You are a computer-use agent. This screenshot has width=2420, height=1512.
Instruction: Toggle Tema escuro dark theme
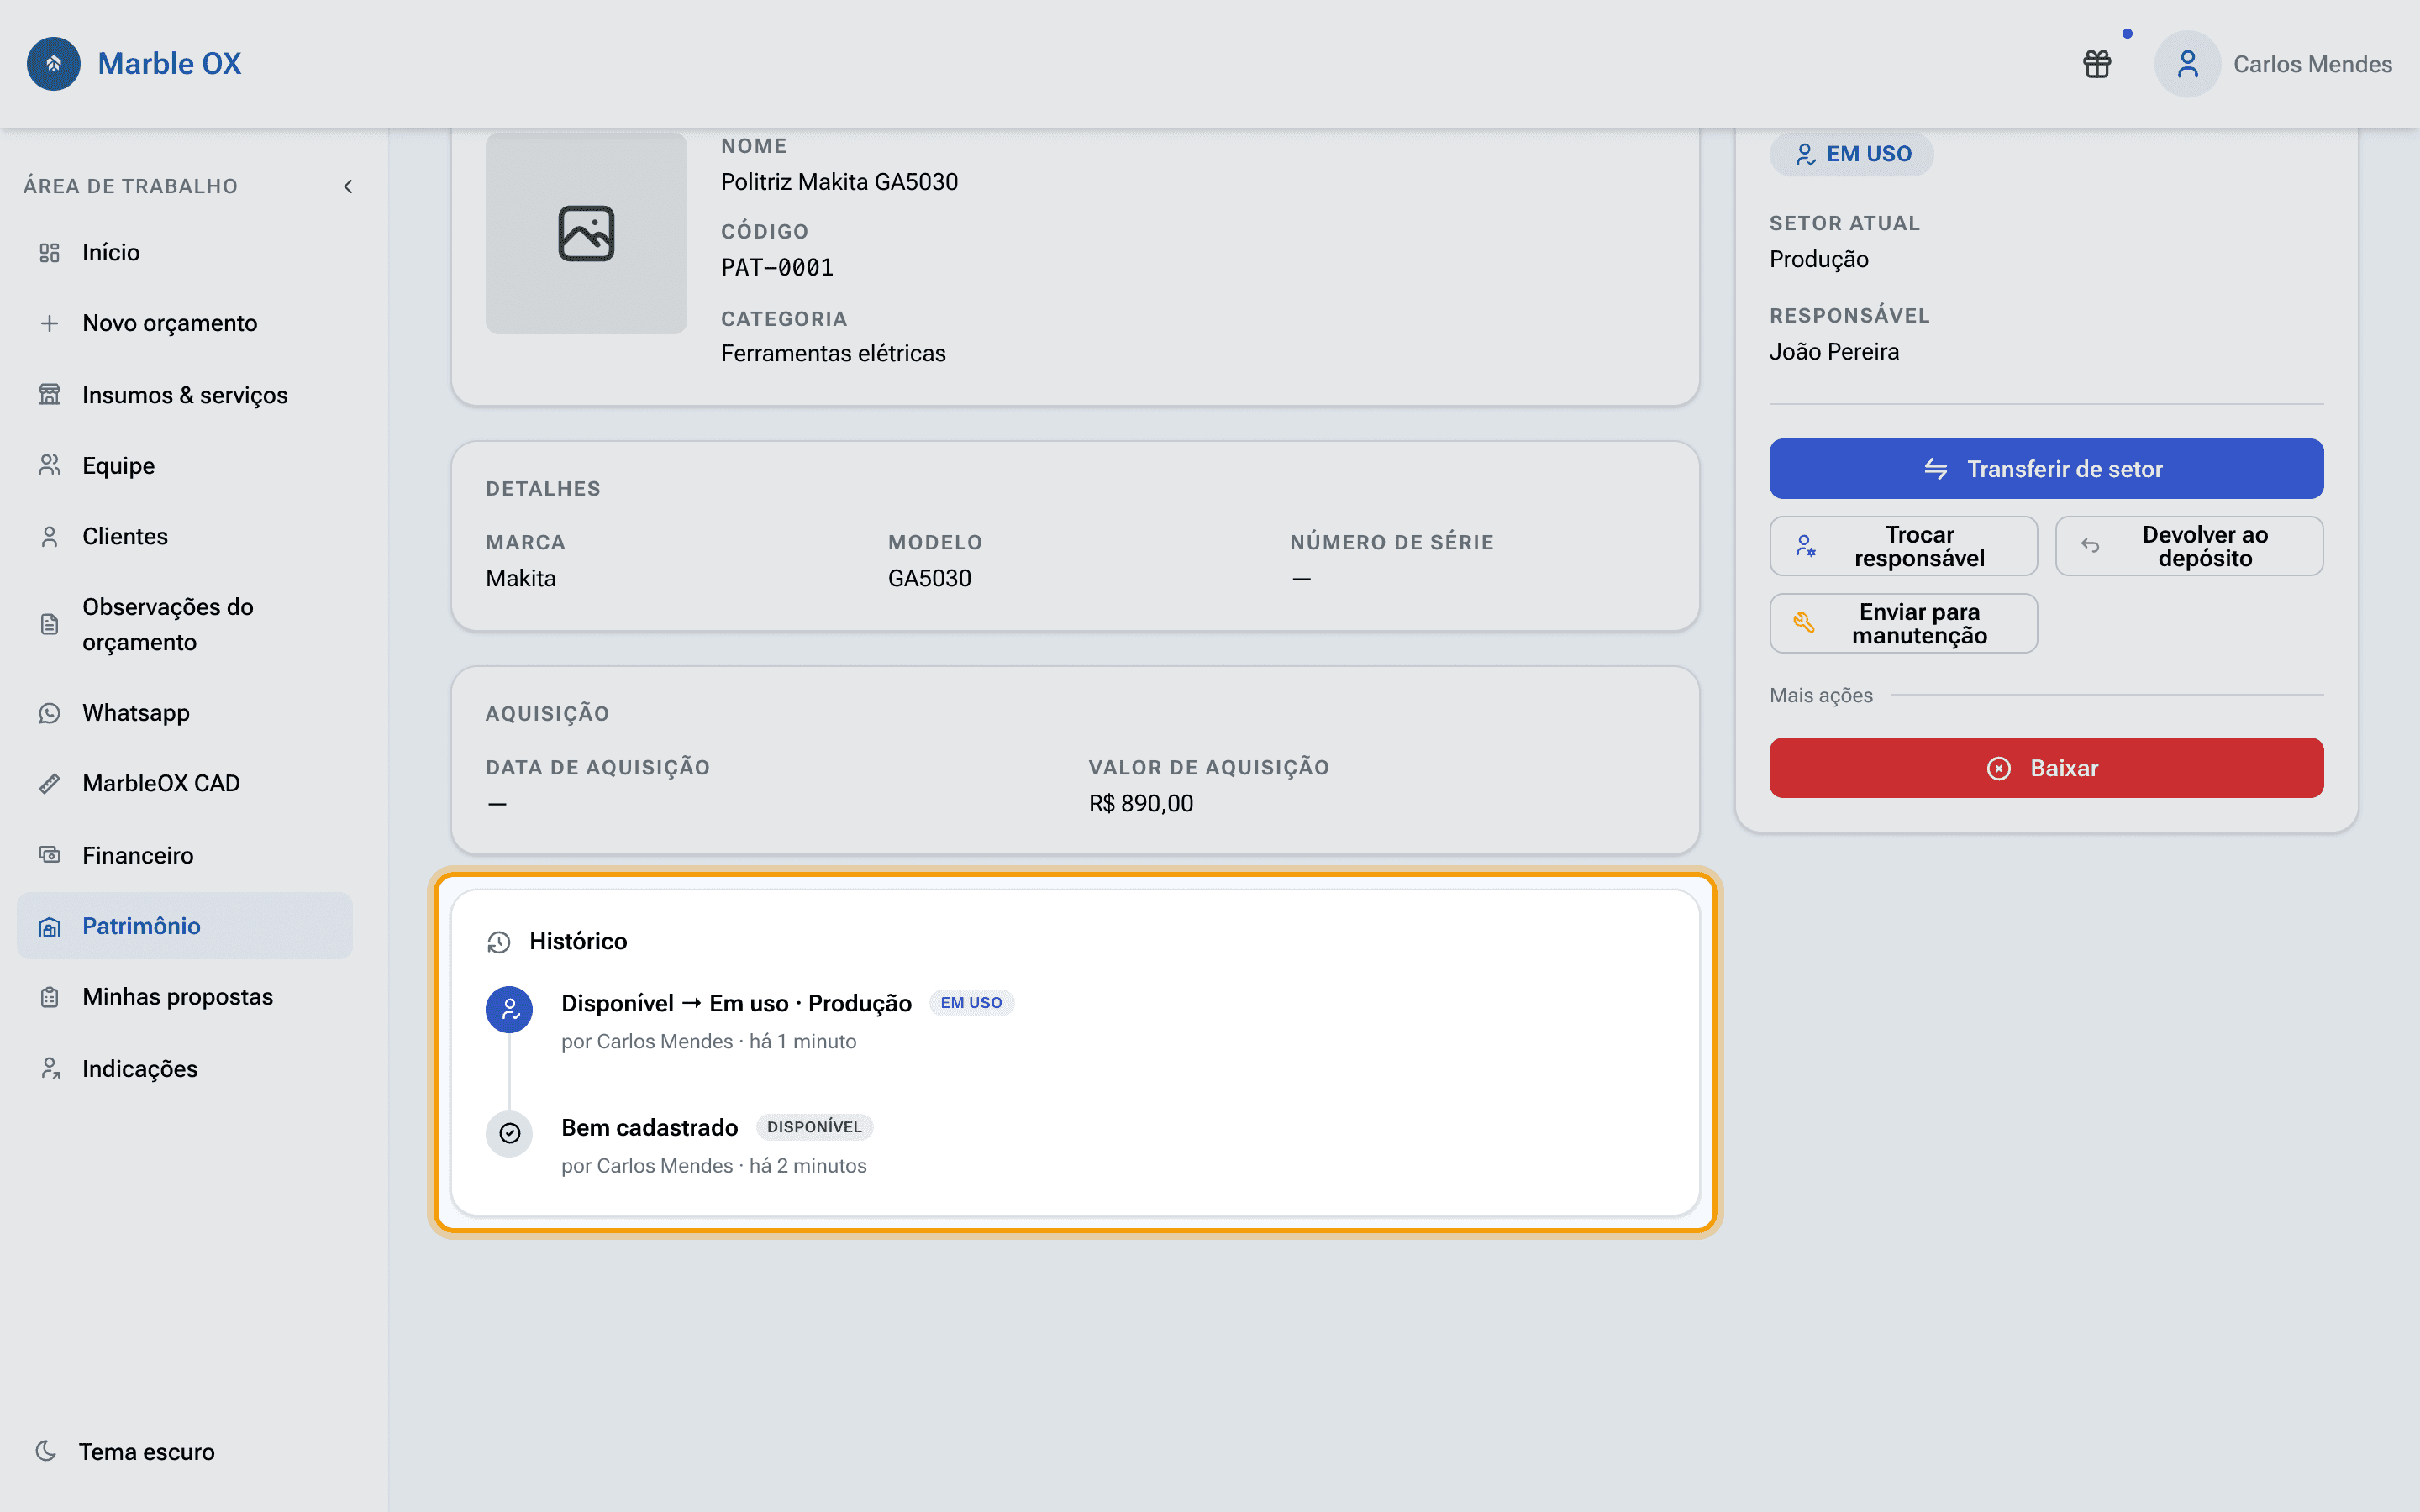click(125, 1451)
